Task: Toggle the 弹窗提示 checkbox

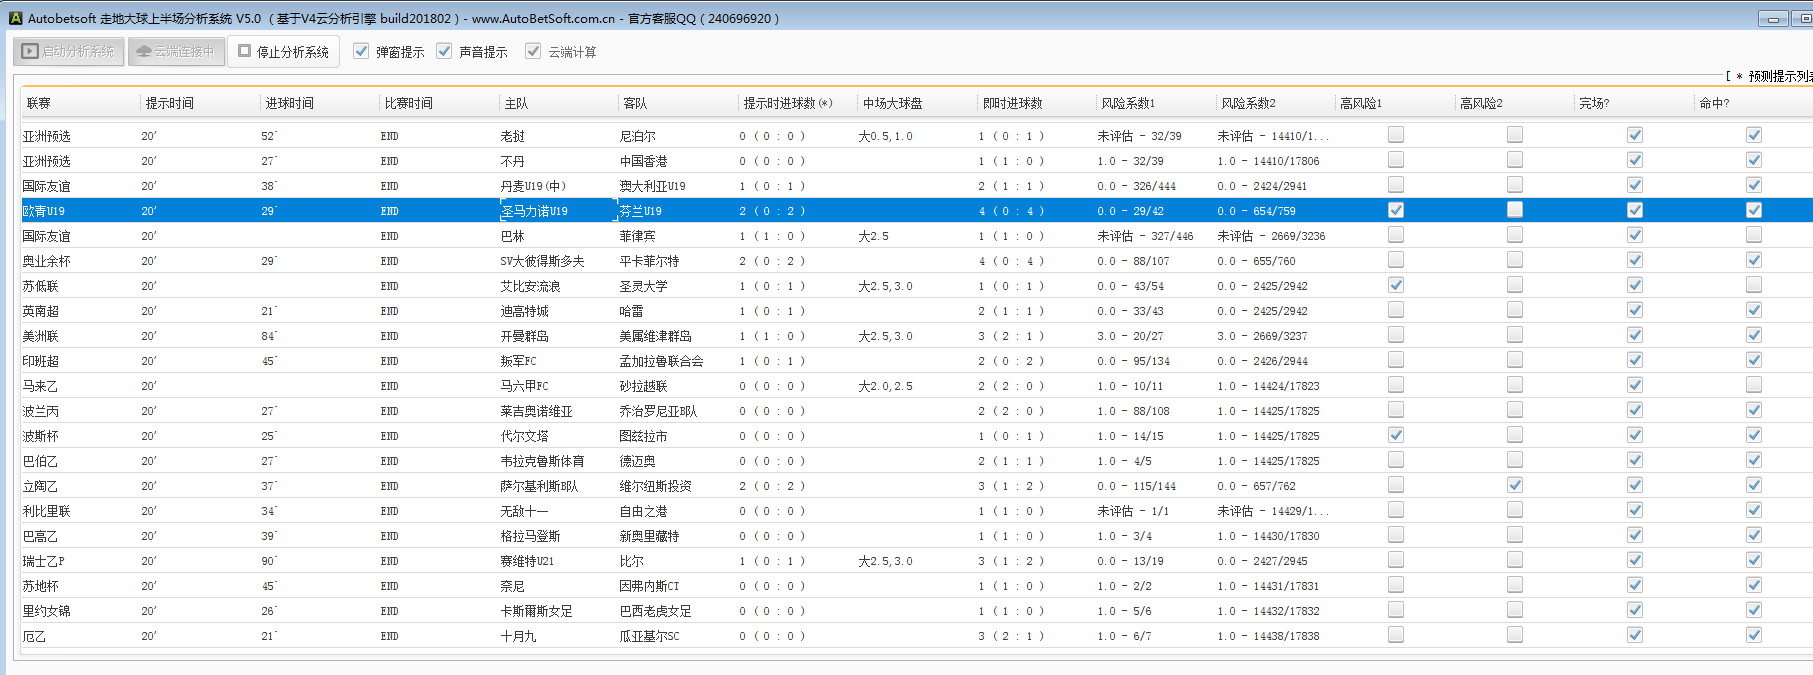Action: 361,51
